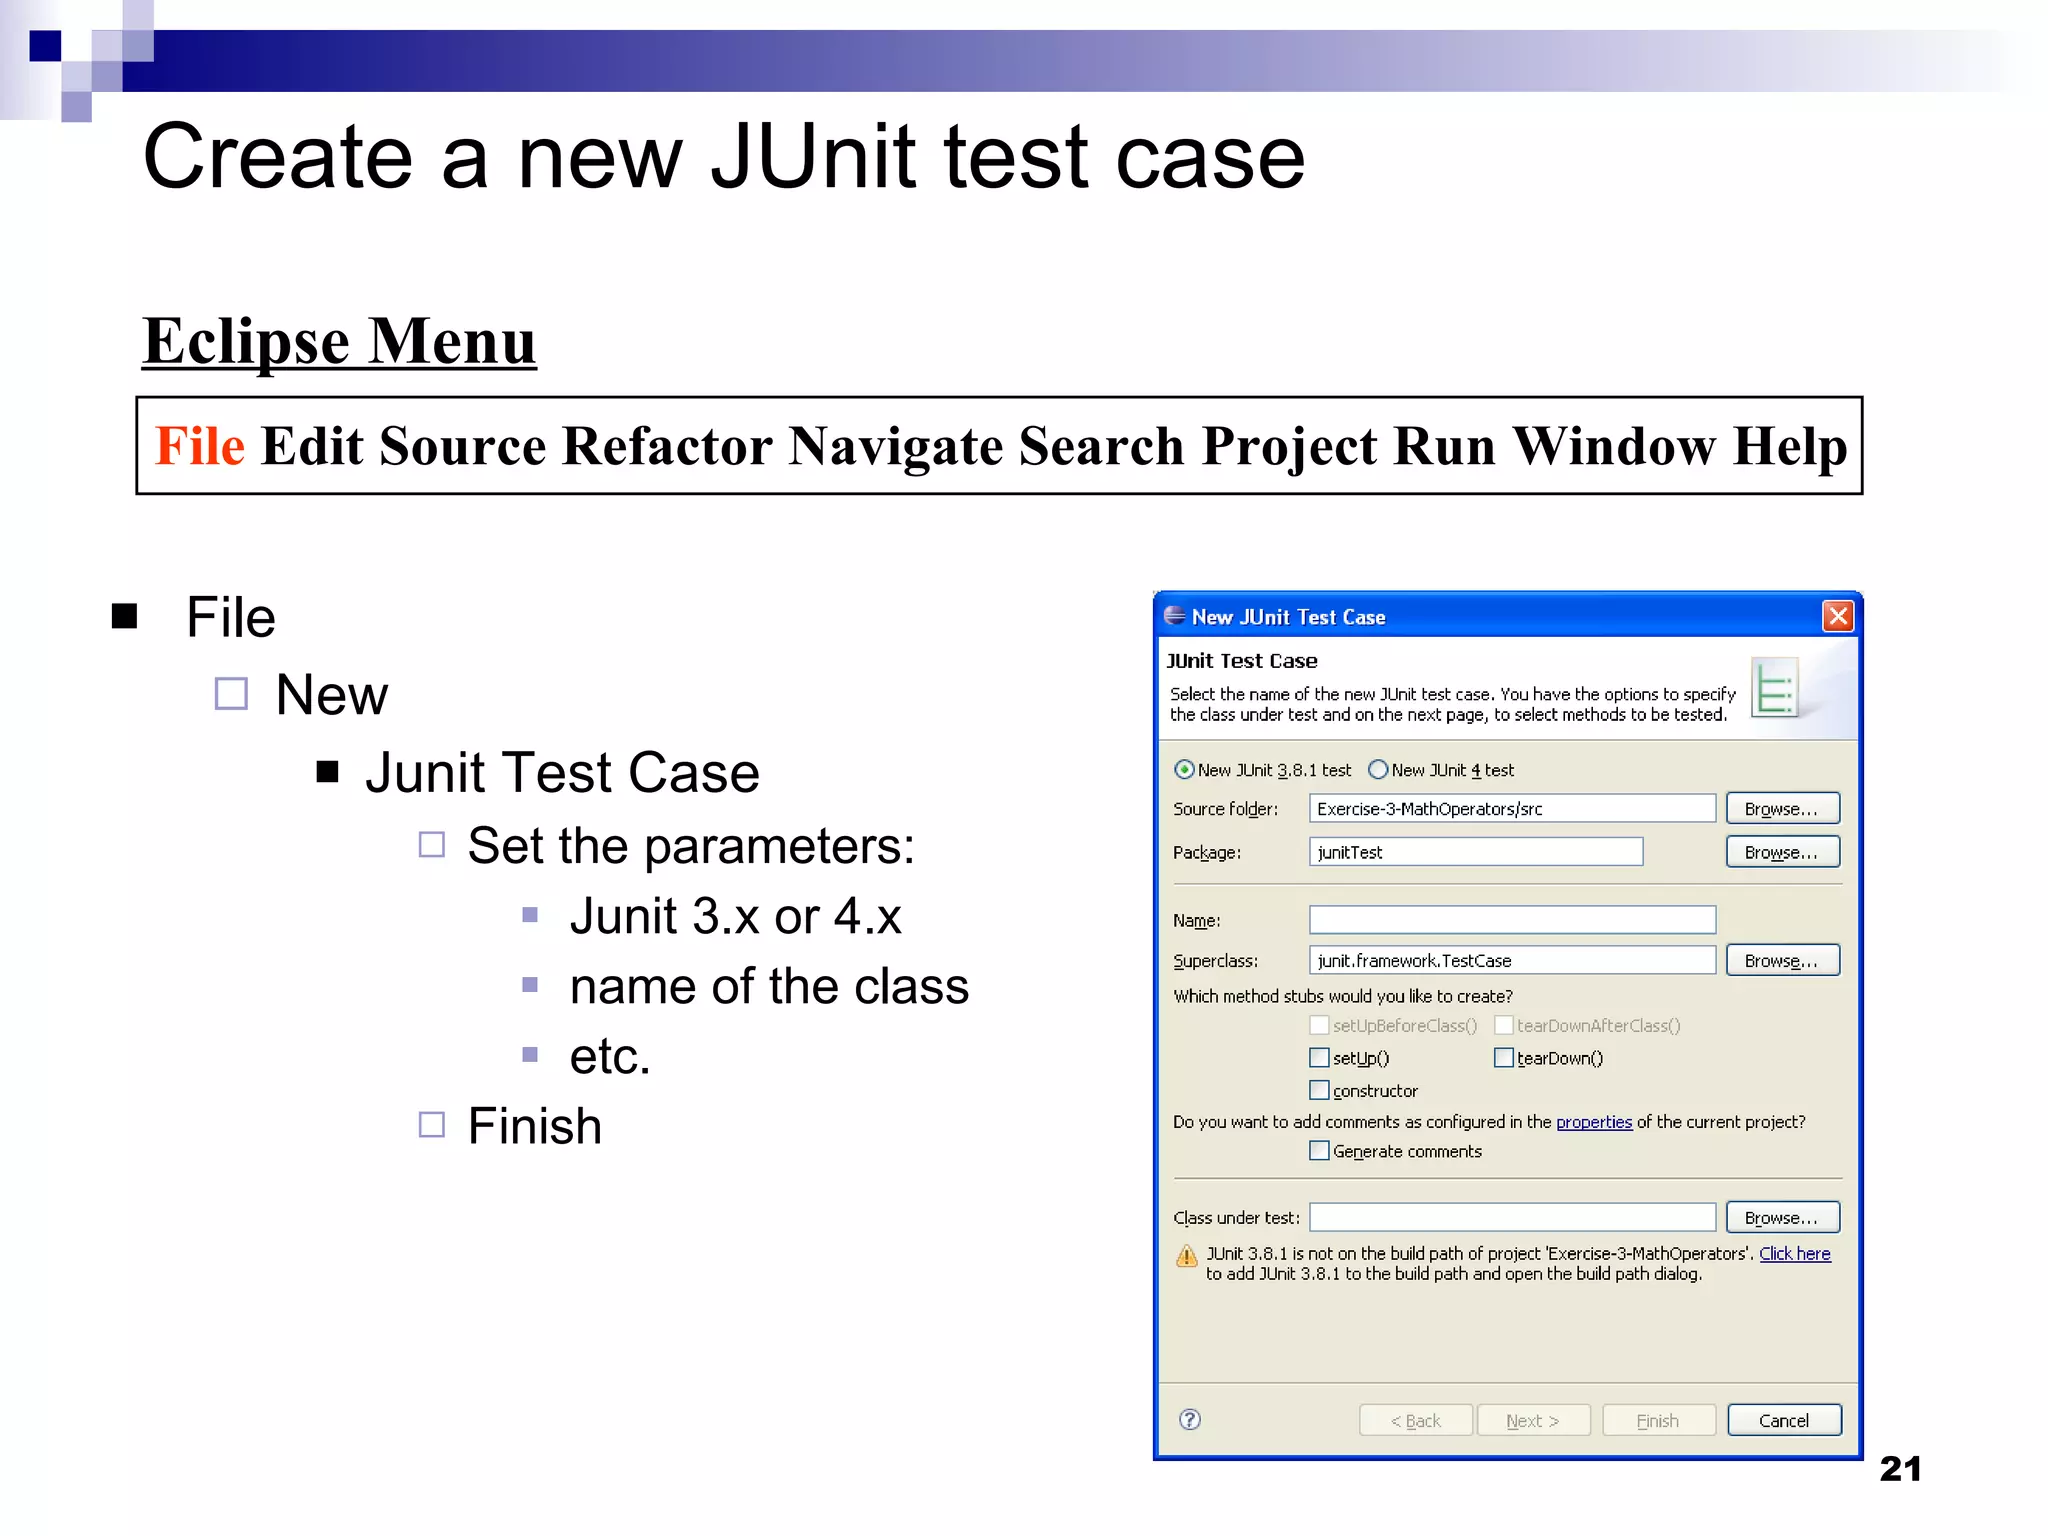The height and width of the screenshot is (1536, 2048).
Task: Click the Cancel button
Action: (x=1784, y=1420)
